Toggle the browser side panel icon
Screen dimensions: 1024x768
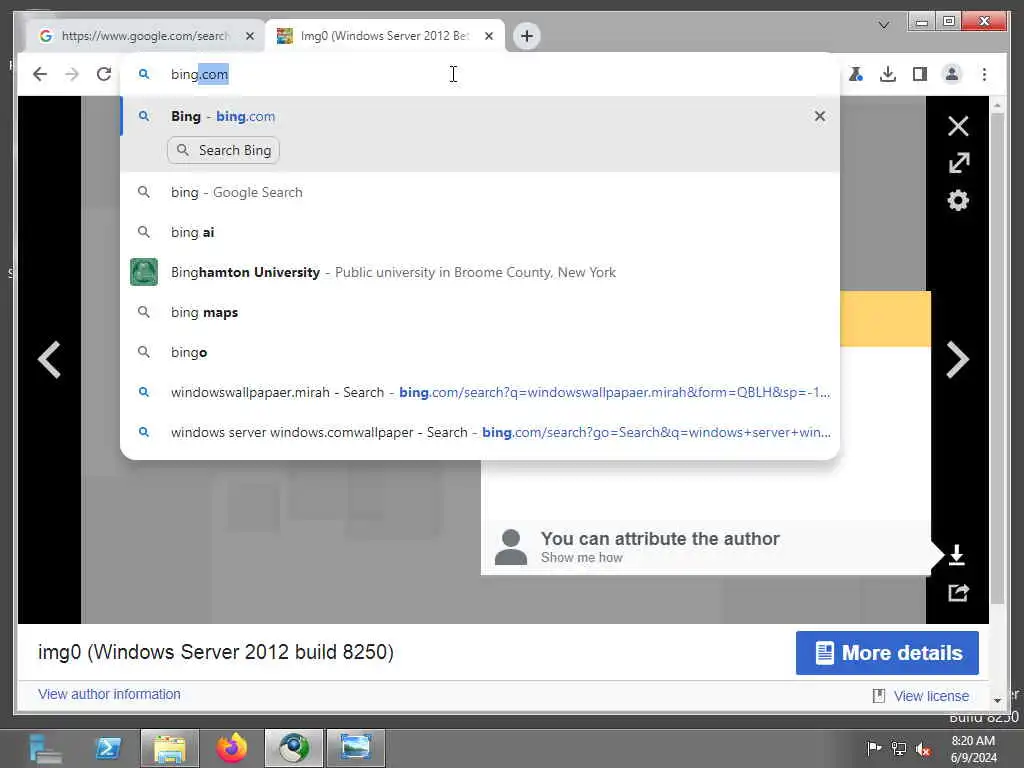(x=920, y=74)
